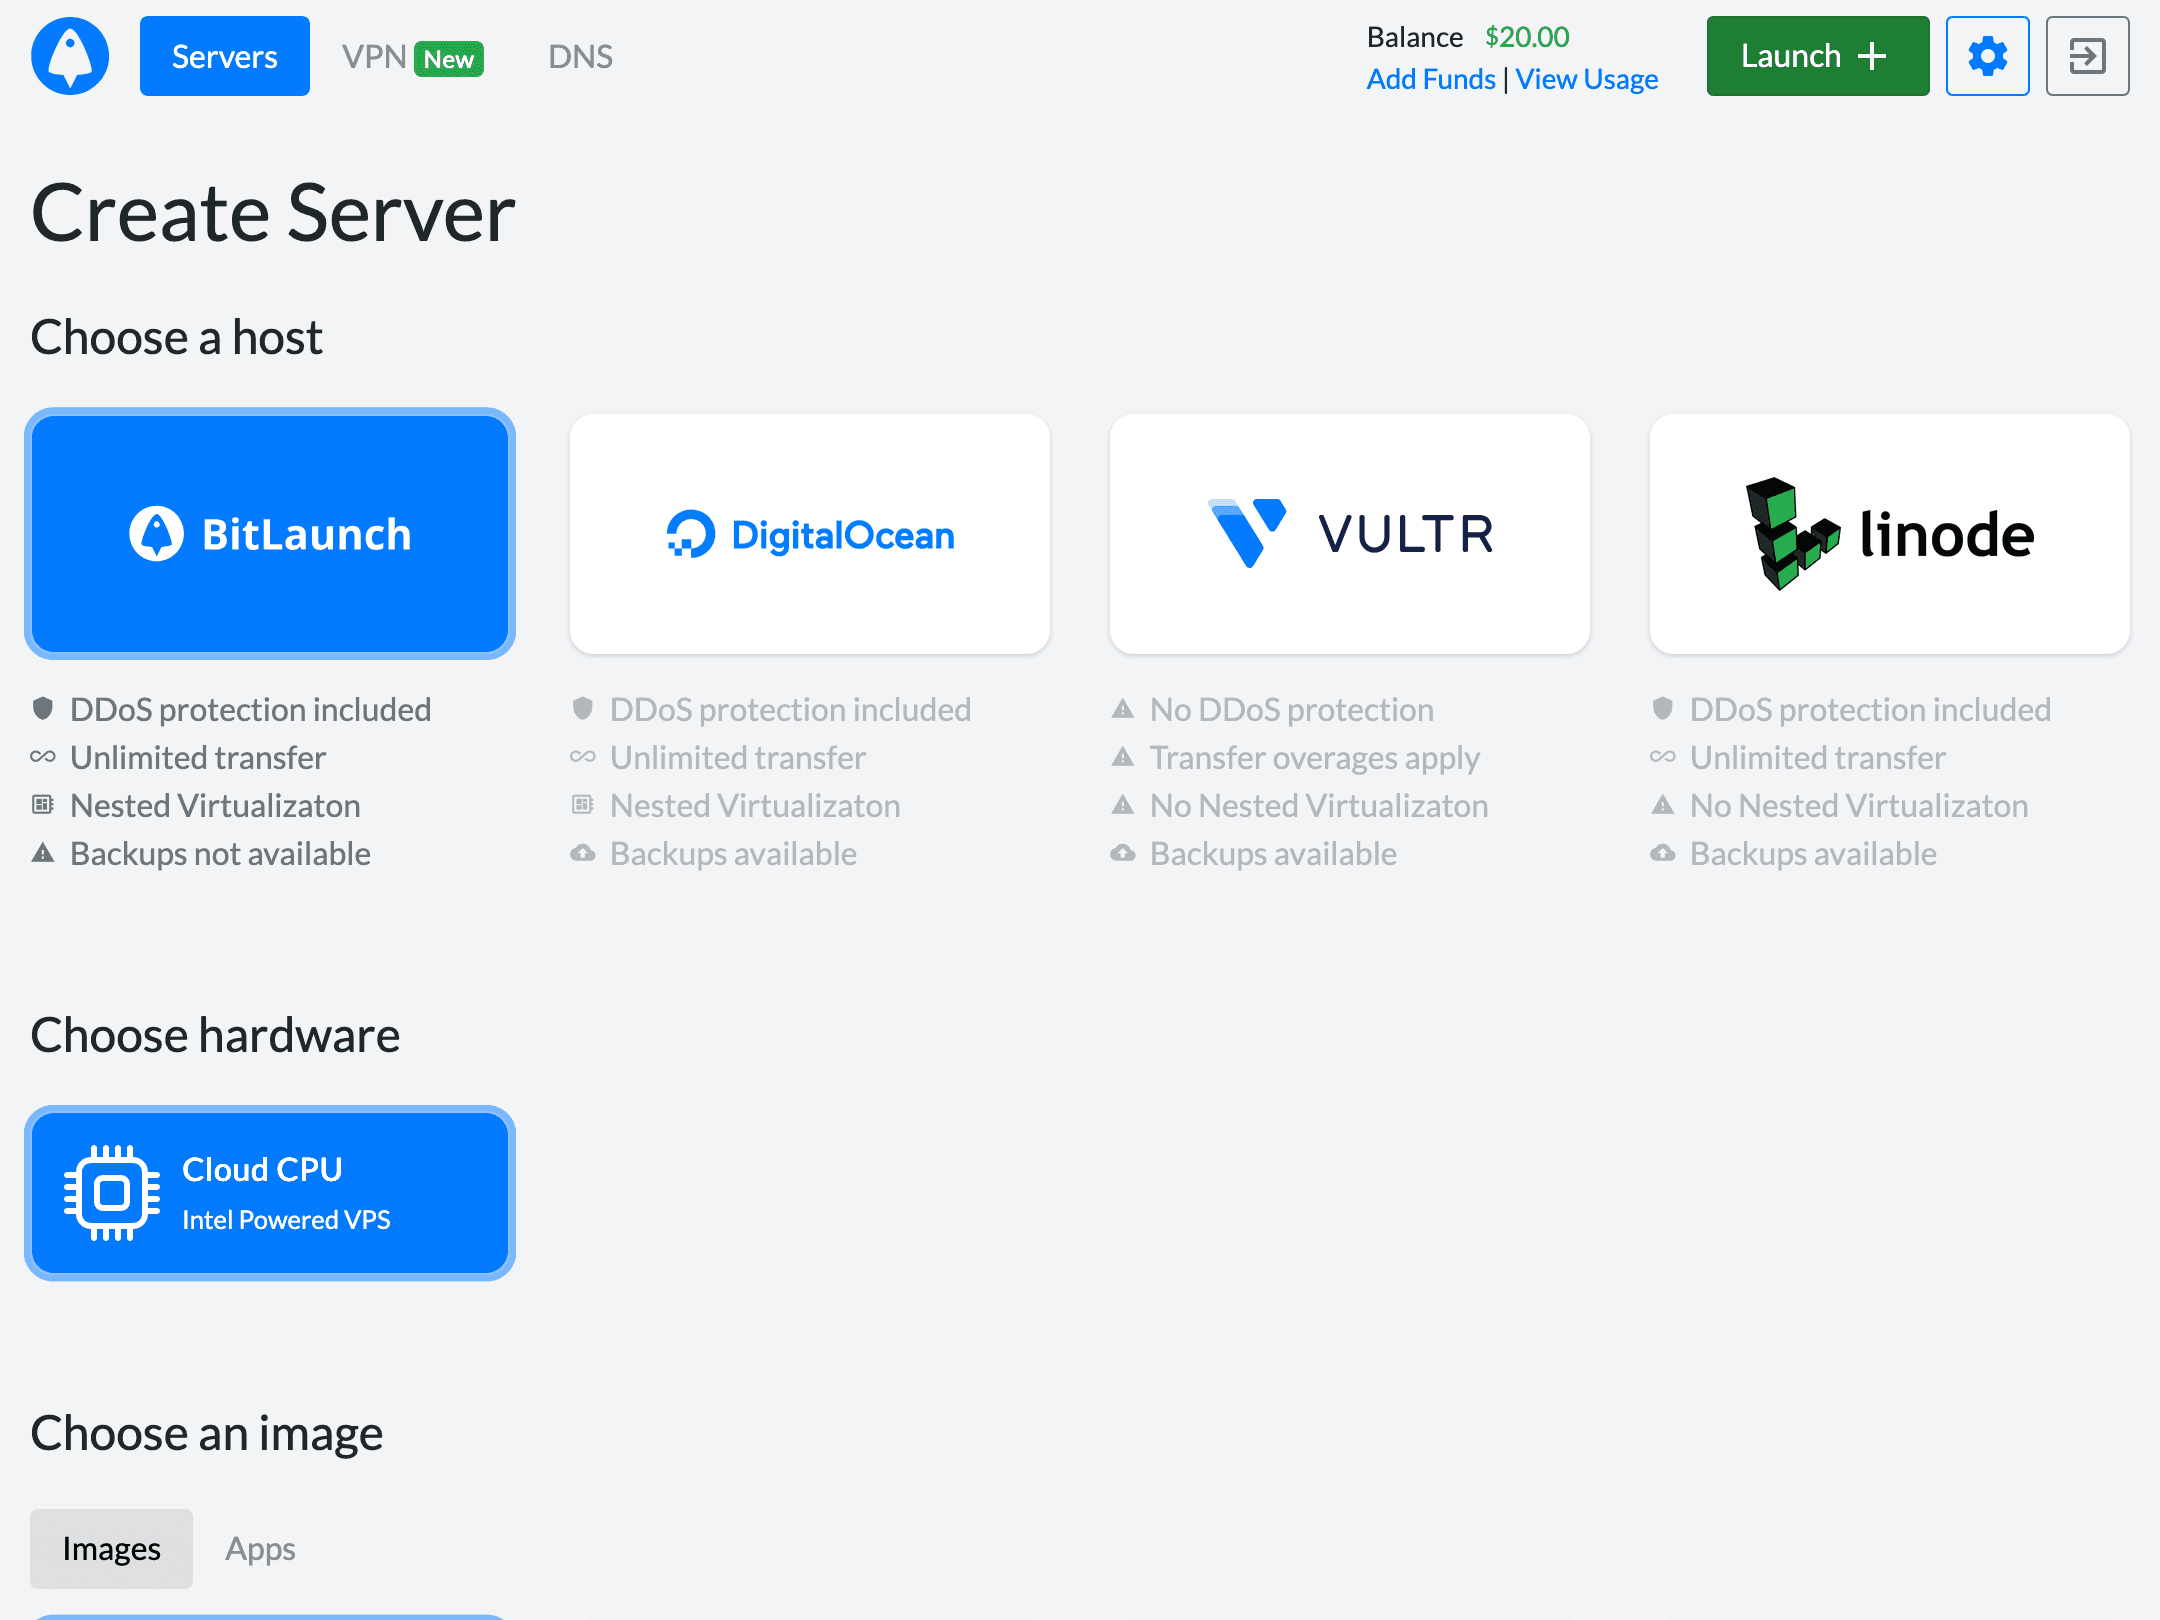Click the Vultr V logo icon
This screenshot has height=1620, width=2160.
pos(1246,532)
